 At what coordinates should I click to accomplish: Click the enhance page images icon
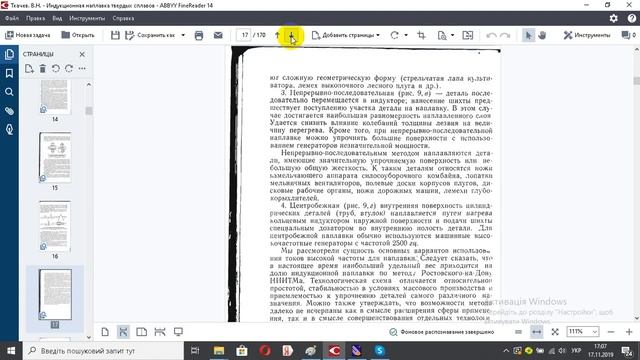[468, 36]
